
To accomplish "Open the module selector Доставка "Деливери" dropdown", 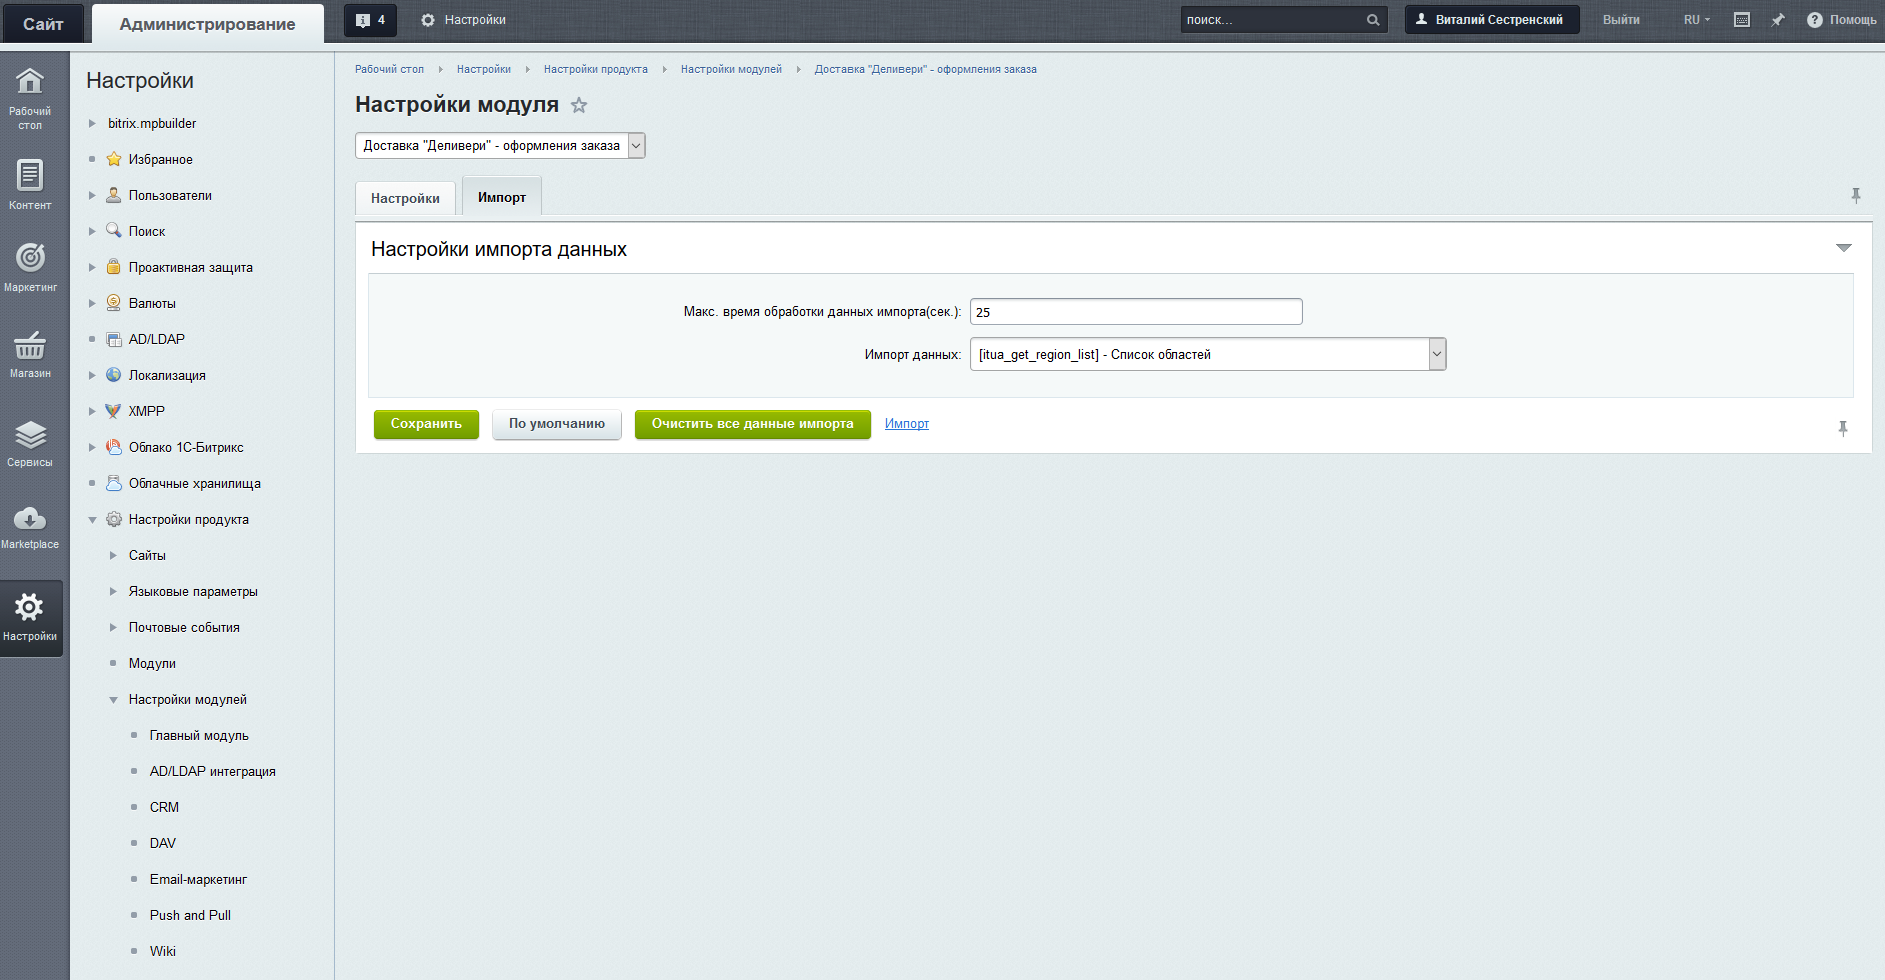I will click(500, 146).
